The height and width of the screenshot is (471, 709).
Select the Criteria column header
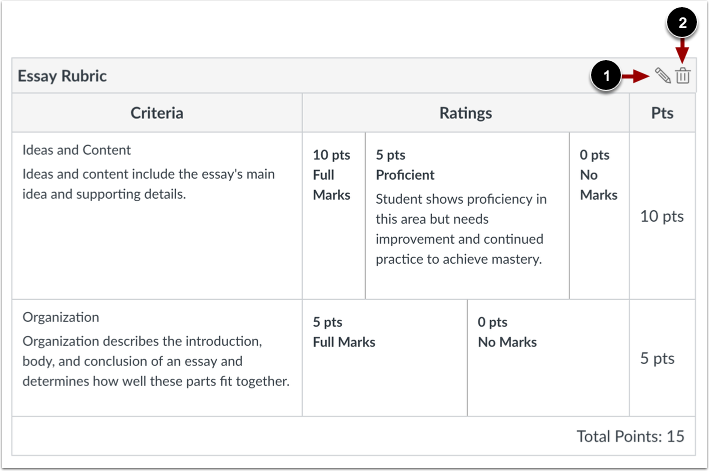tap(157, 113)
